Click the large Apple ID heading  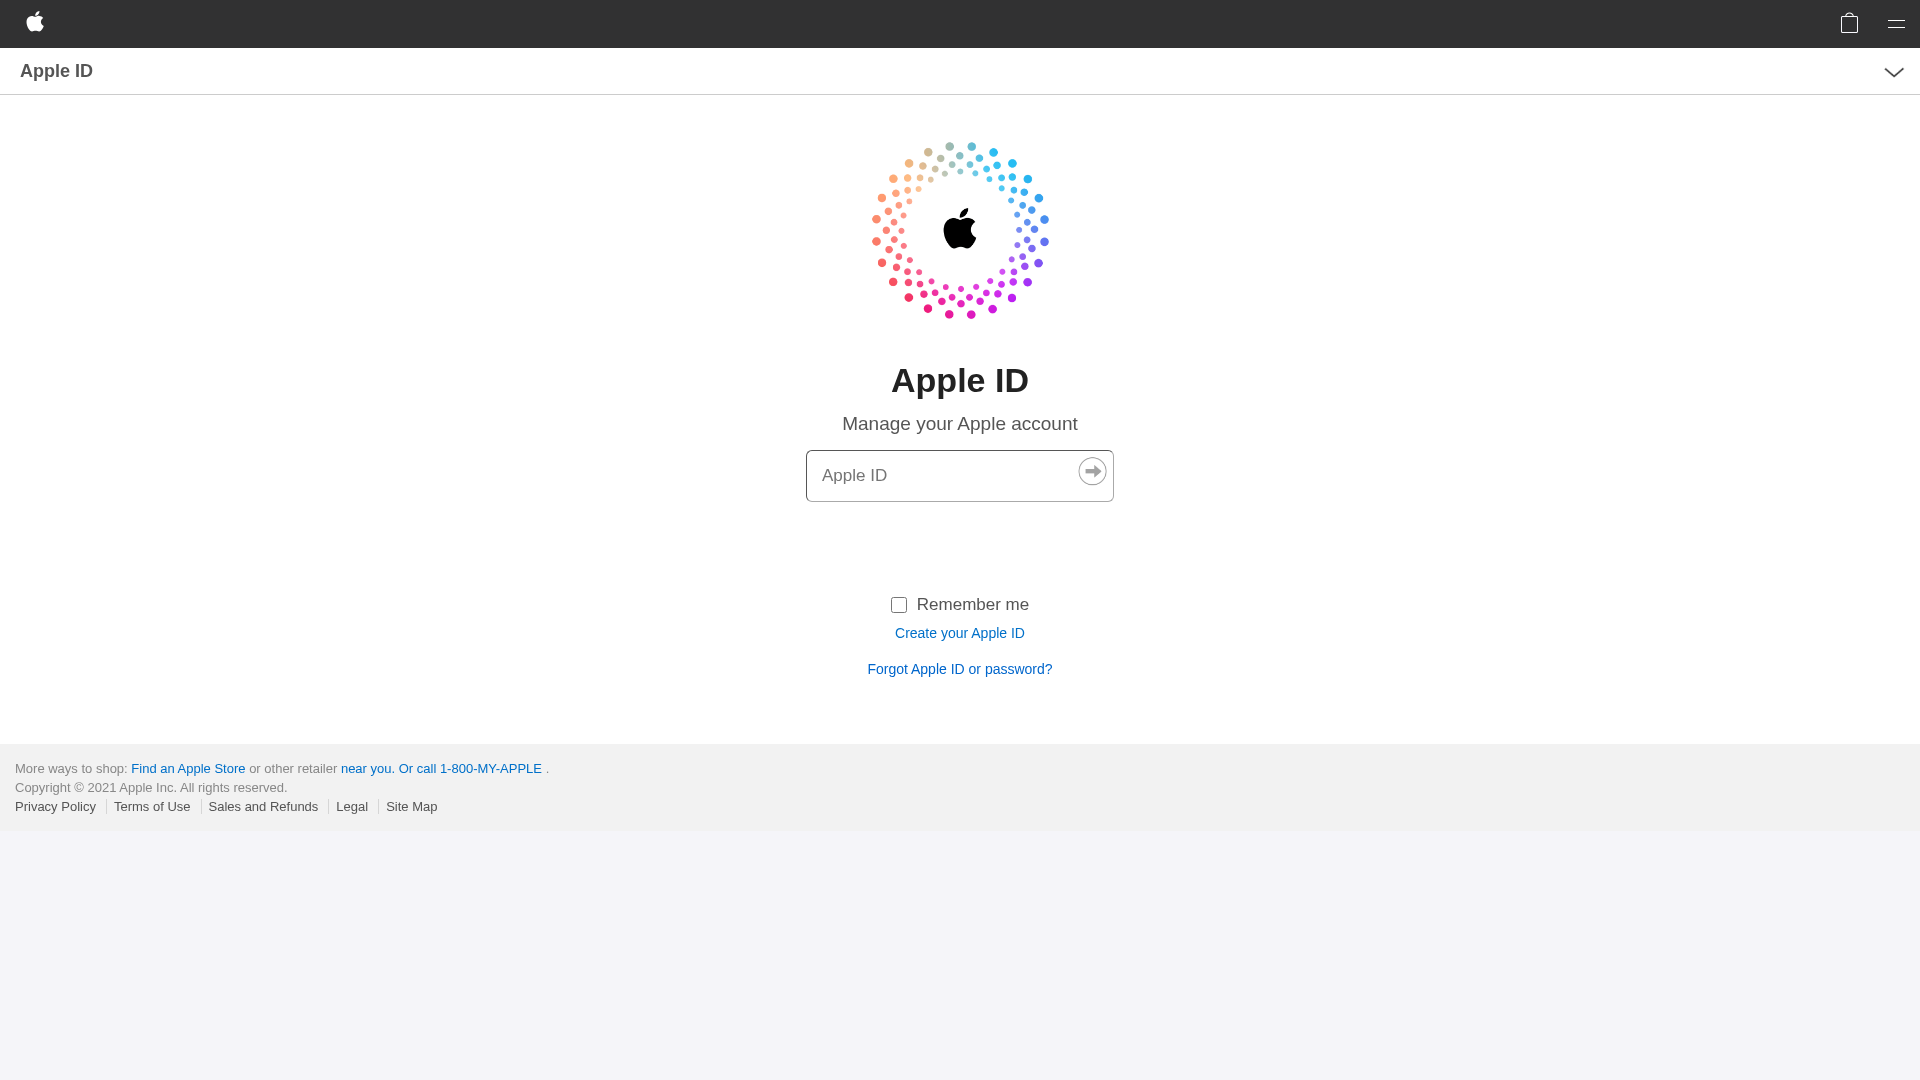click(x=960, y=381)
